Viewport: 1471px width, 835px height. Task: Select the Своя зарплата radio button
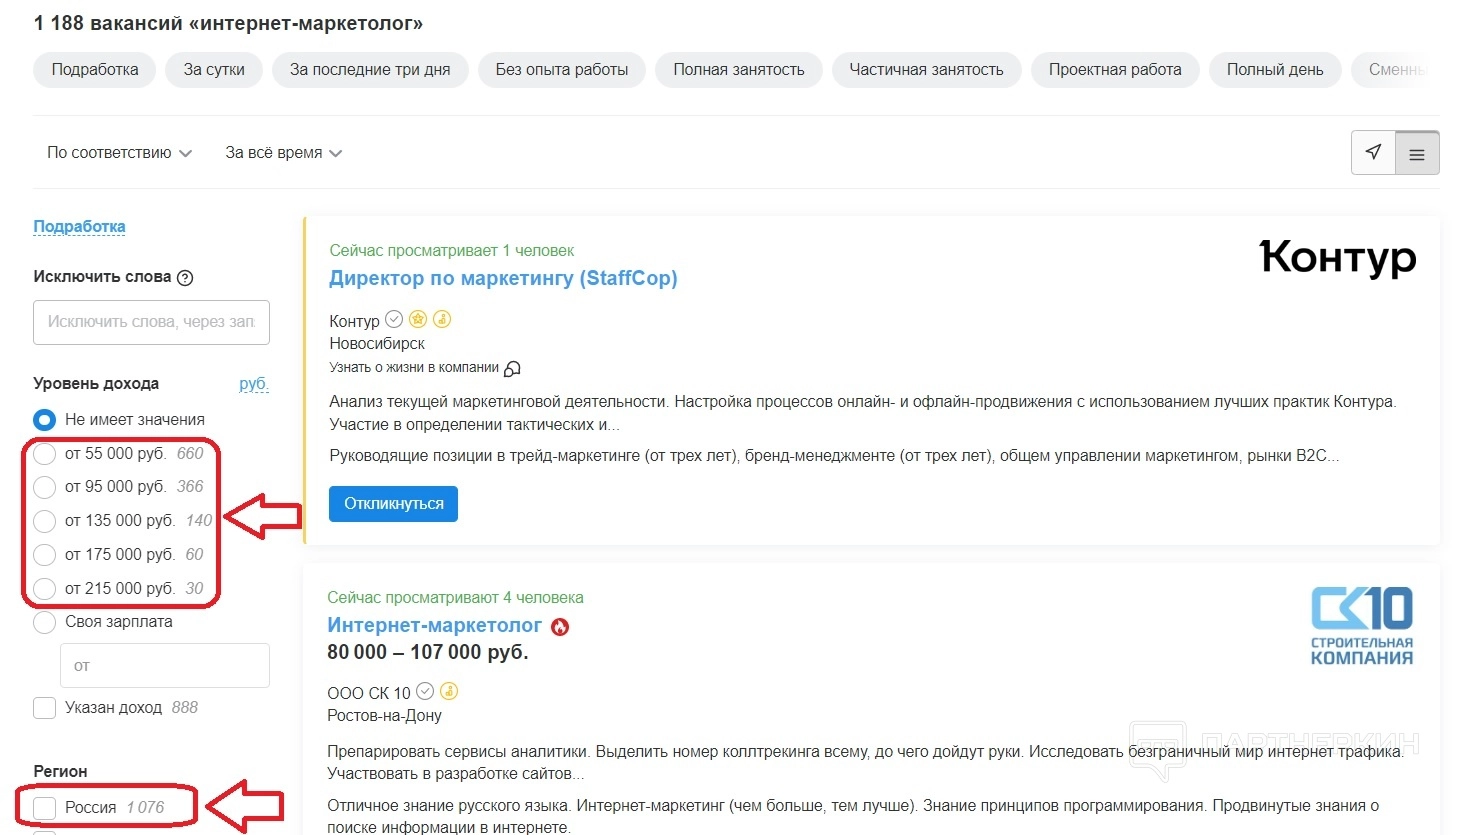(x=45, y=622)
